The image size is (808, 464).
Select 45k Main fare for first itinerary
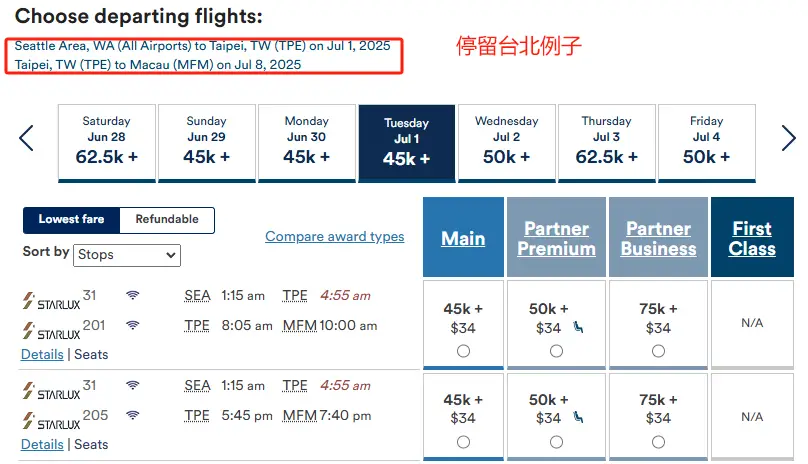click(463, 351)
